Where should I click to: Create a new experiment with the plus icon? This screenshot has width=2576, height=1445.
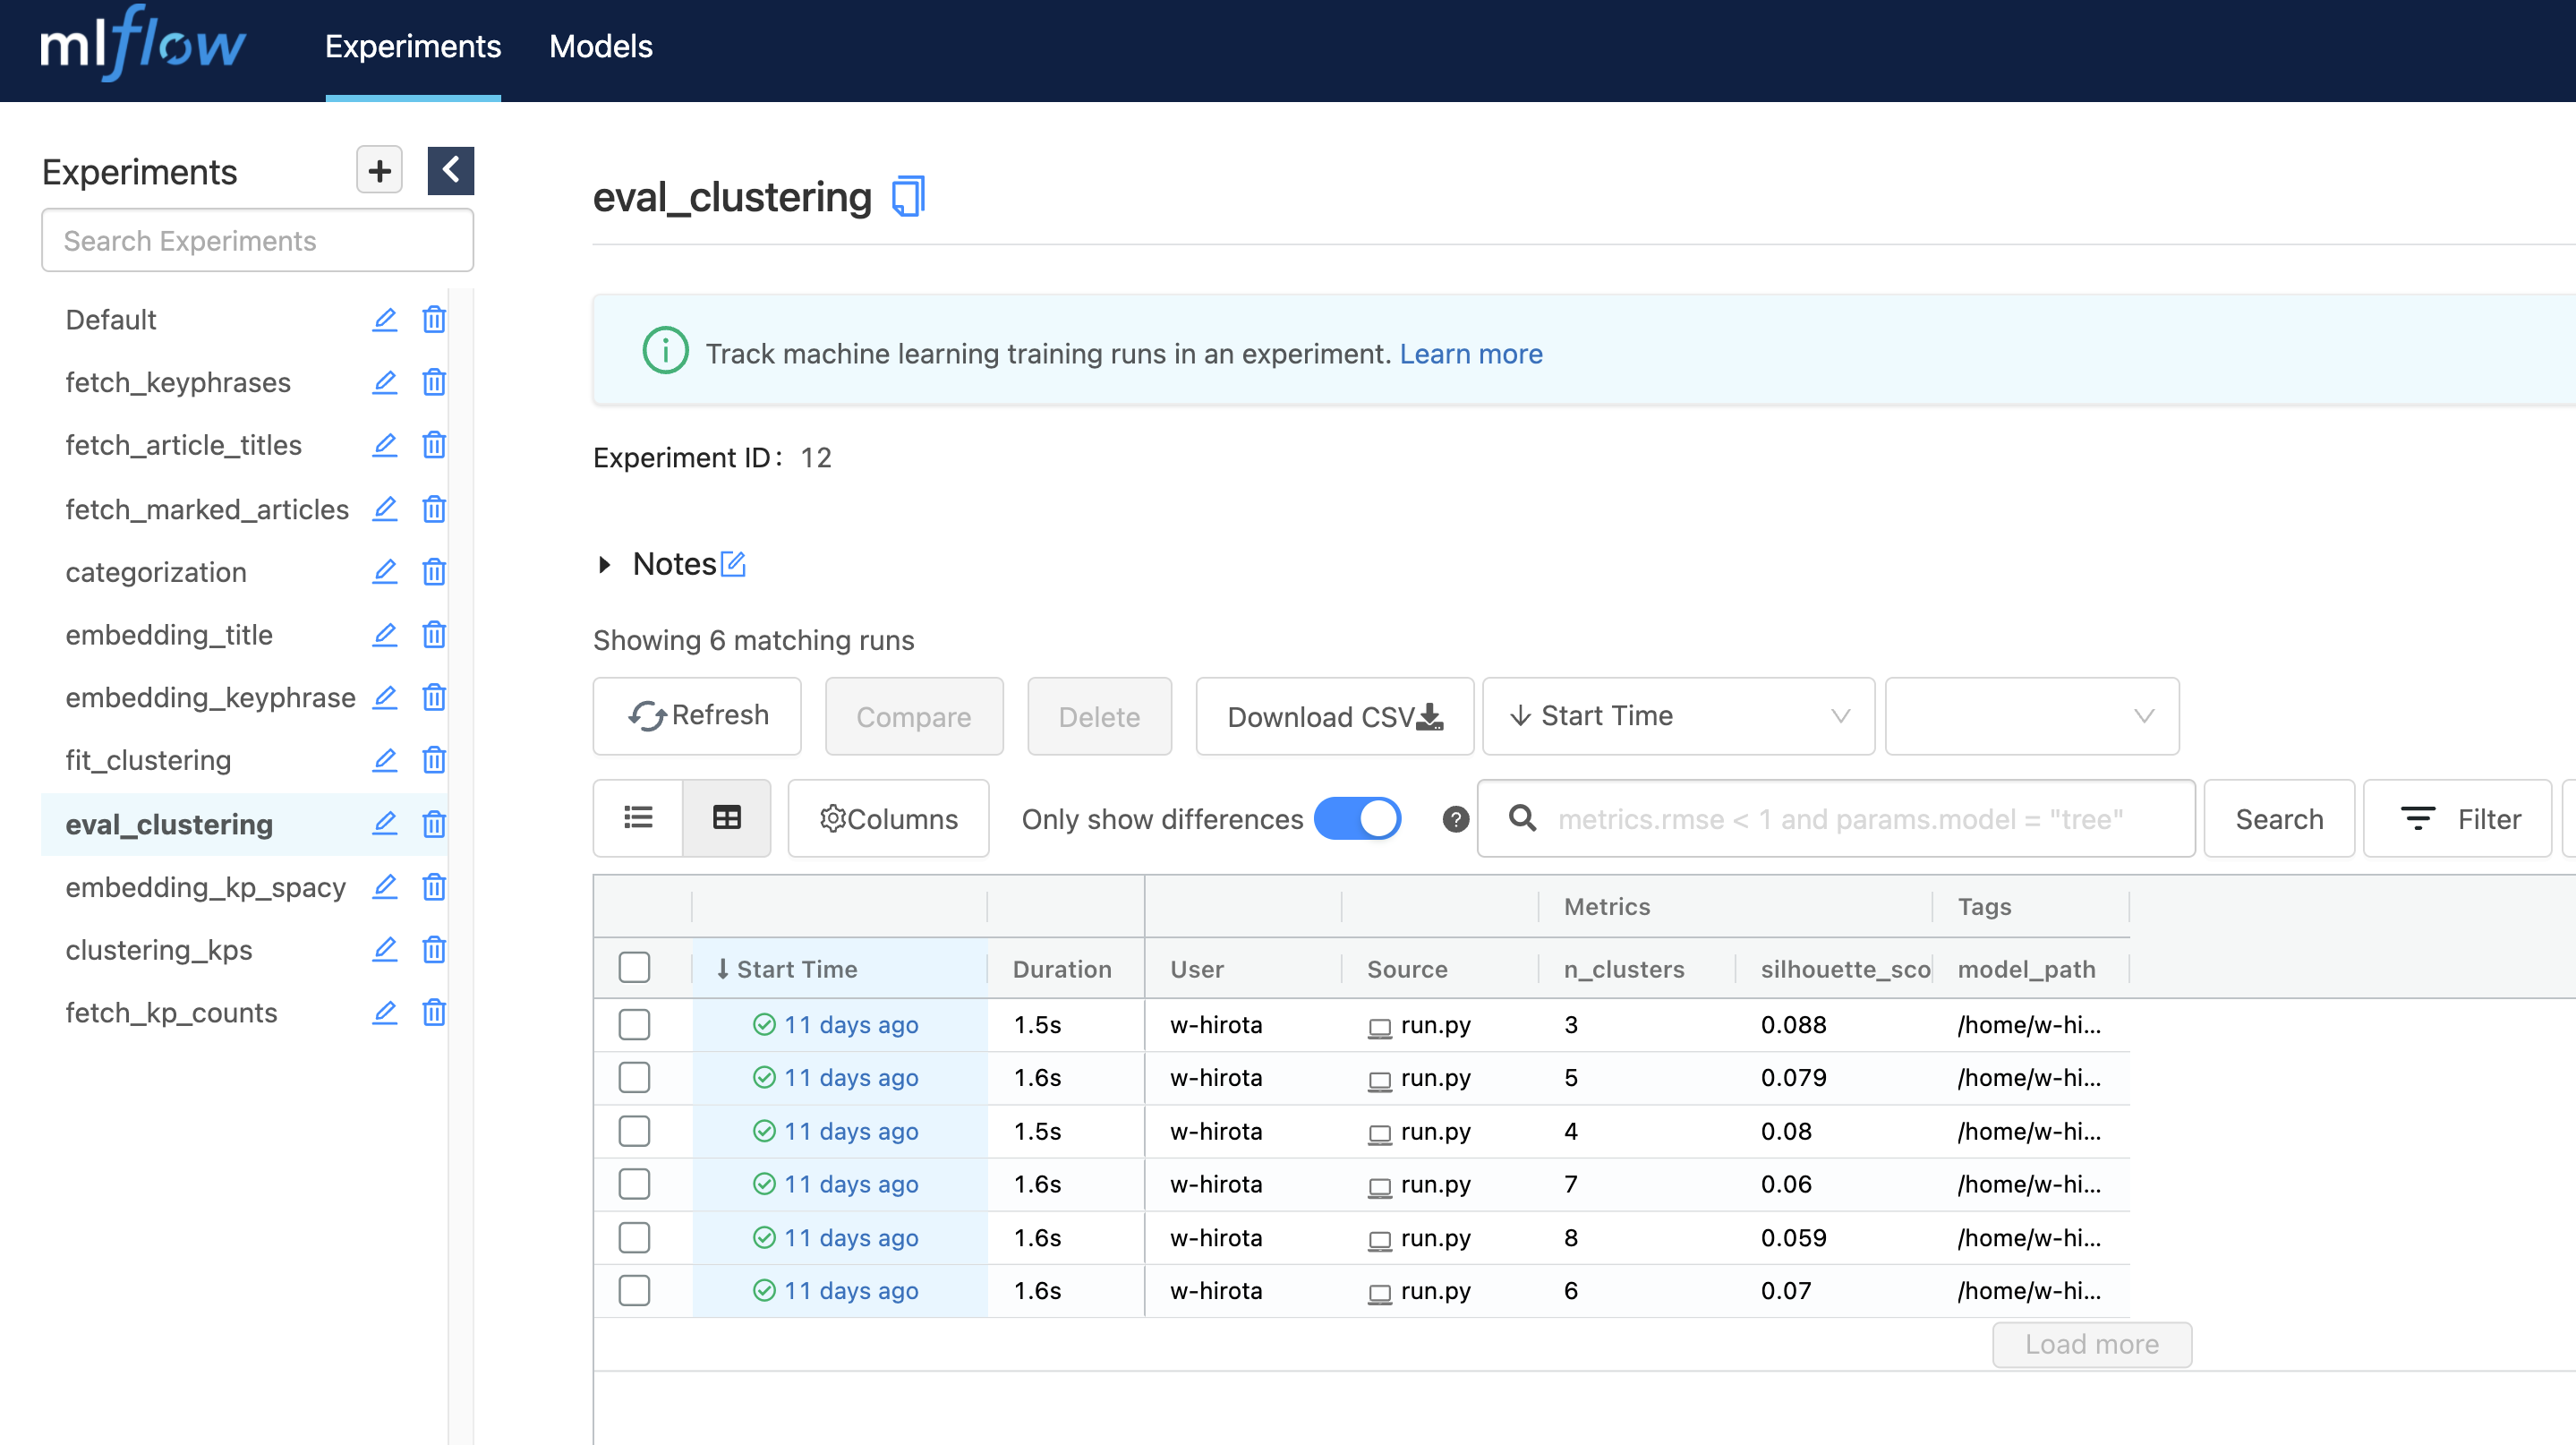pos(378,170)
